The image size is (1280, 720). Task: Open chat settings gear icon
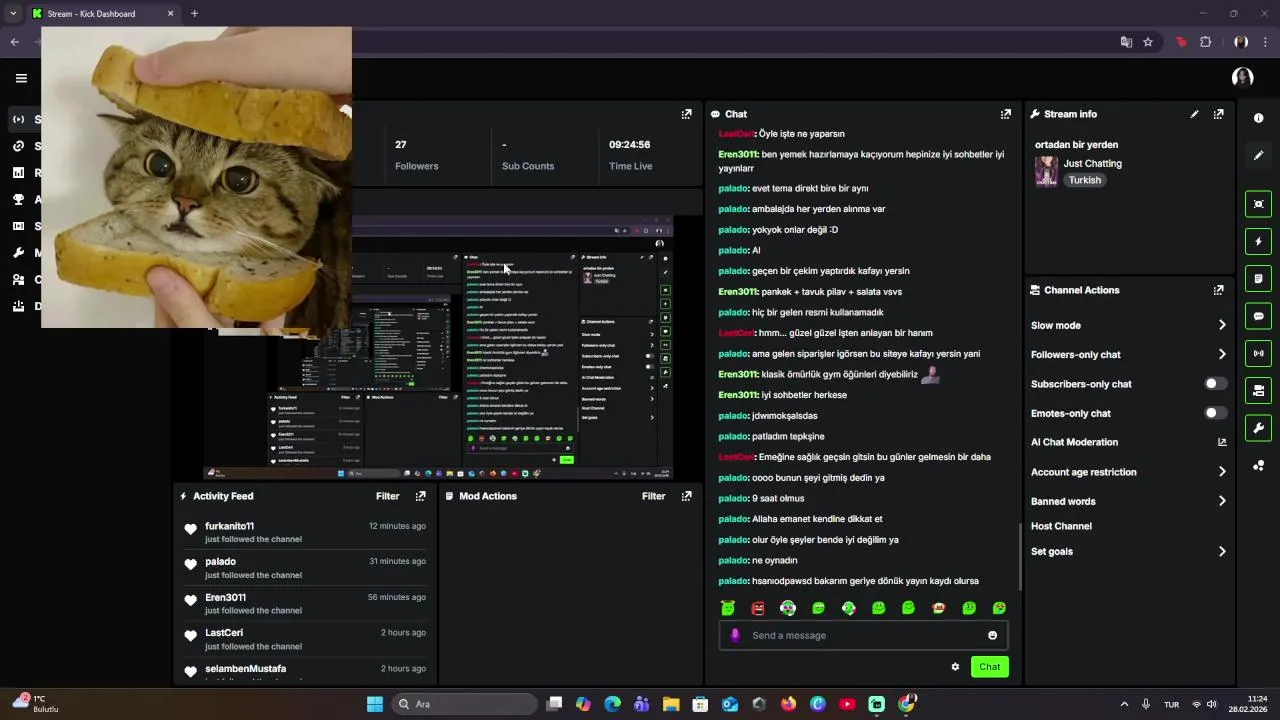[955, 667]
